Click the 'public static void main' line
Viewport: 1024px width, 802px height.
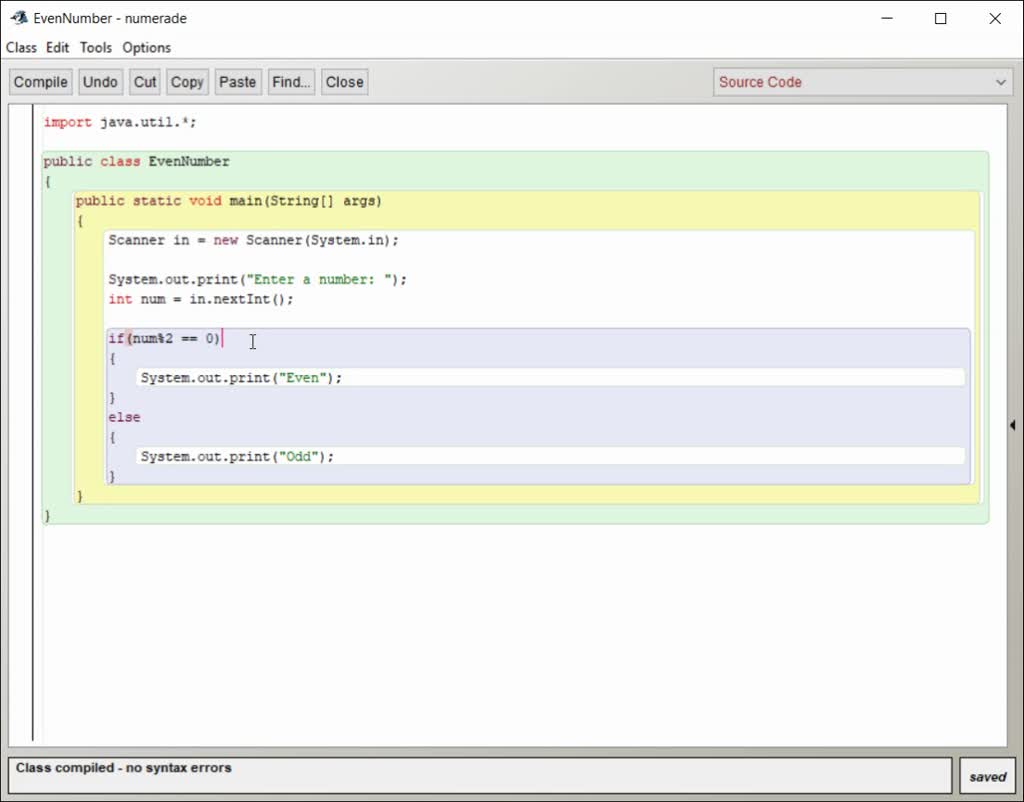[229, 201]
